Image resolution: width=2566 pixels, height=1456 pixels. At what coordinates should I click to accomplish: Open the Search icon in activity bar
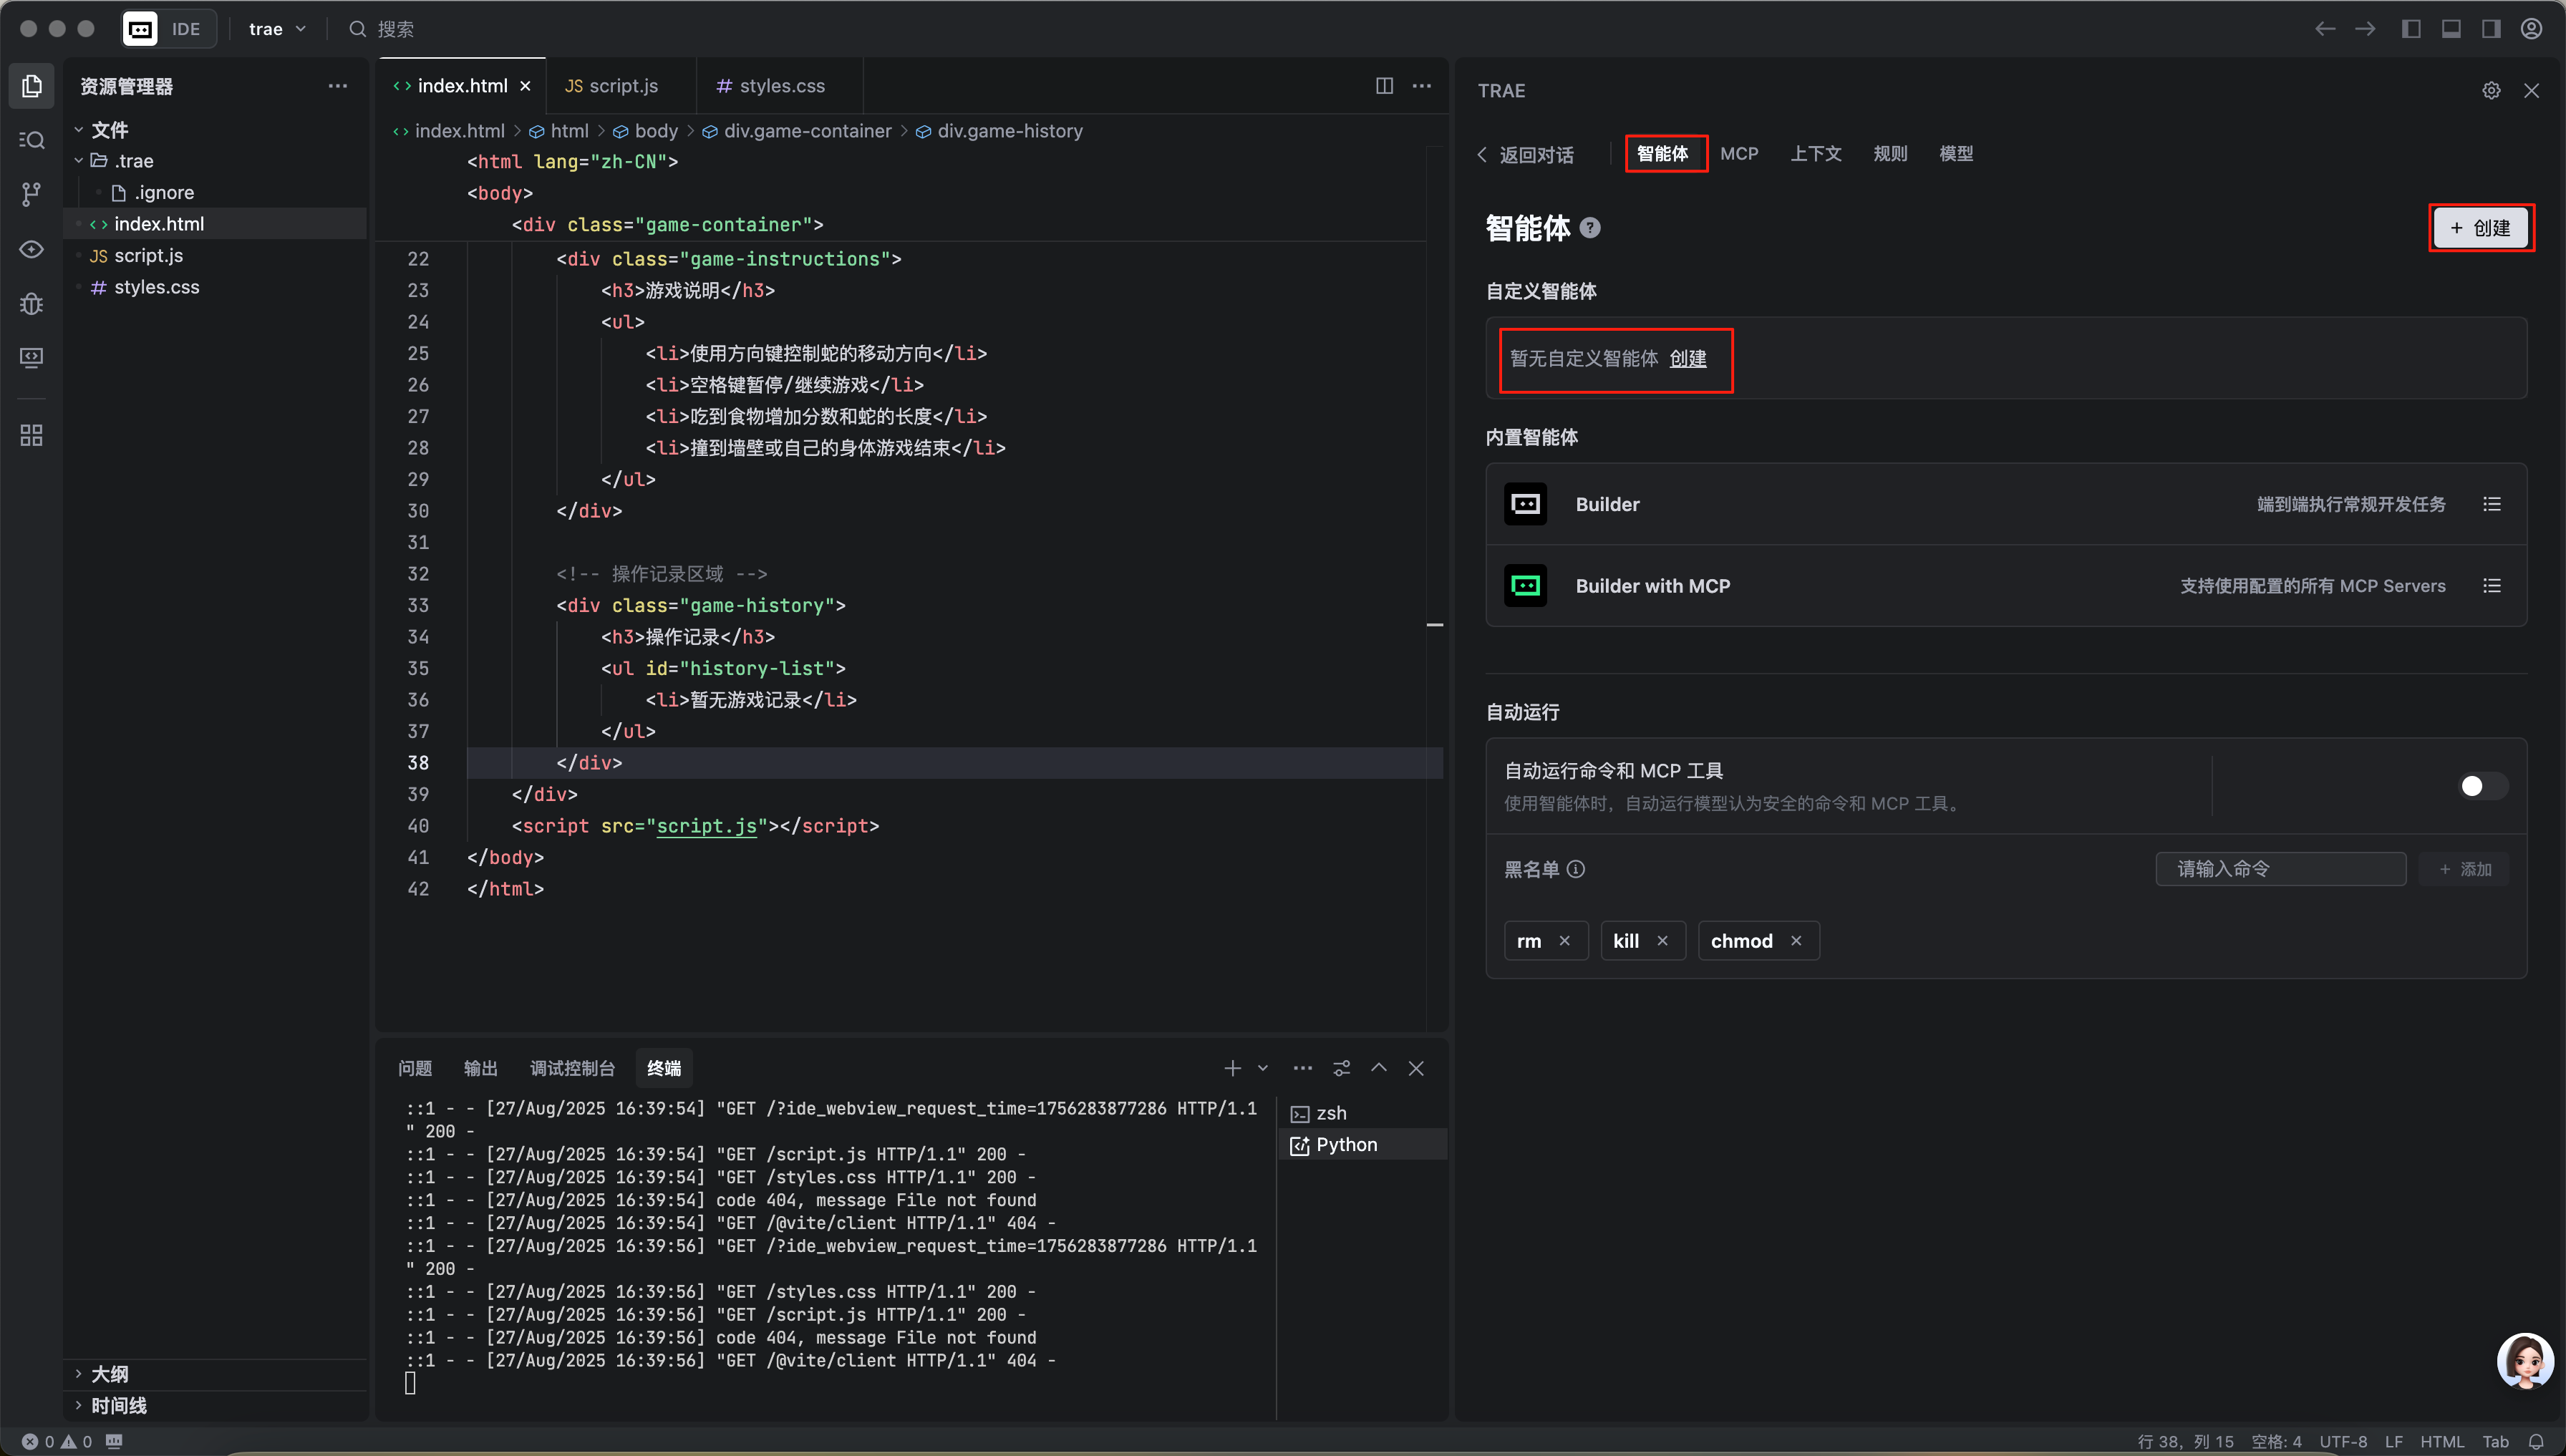coord(31,140)
